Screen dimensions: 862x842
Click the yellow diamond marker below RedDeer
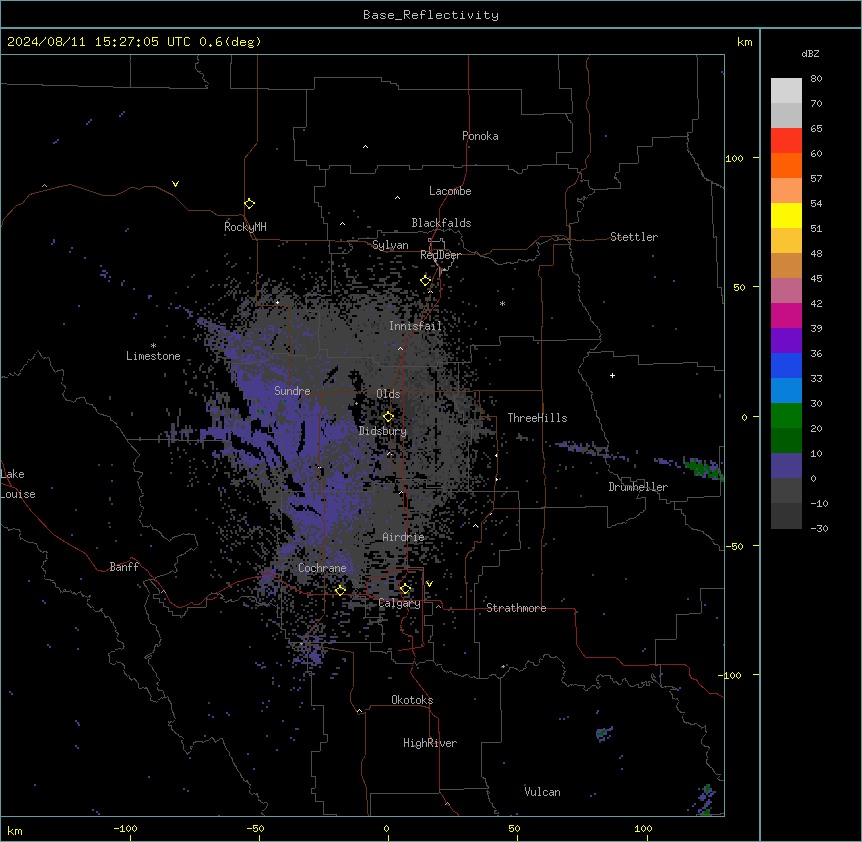(426, 281)
